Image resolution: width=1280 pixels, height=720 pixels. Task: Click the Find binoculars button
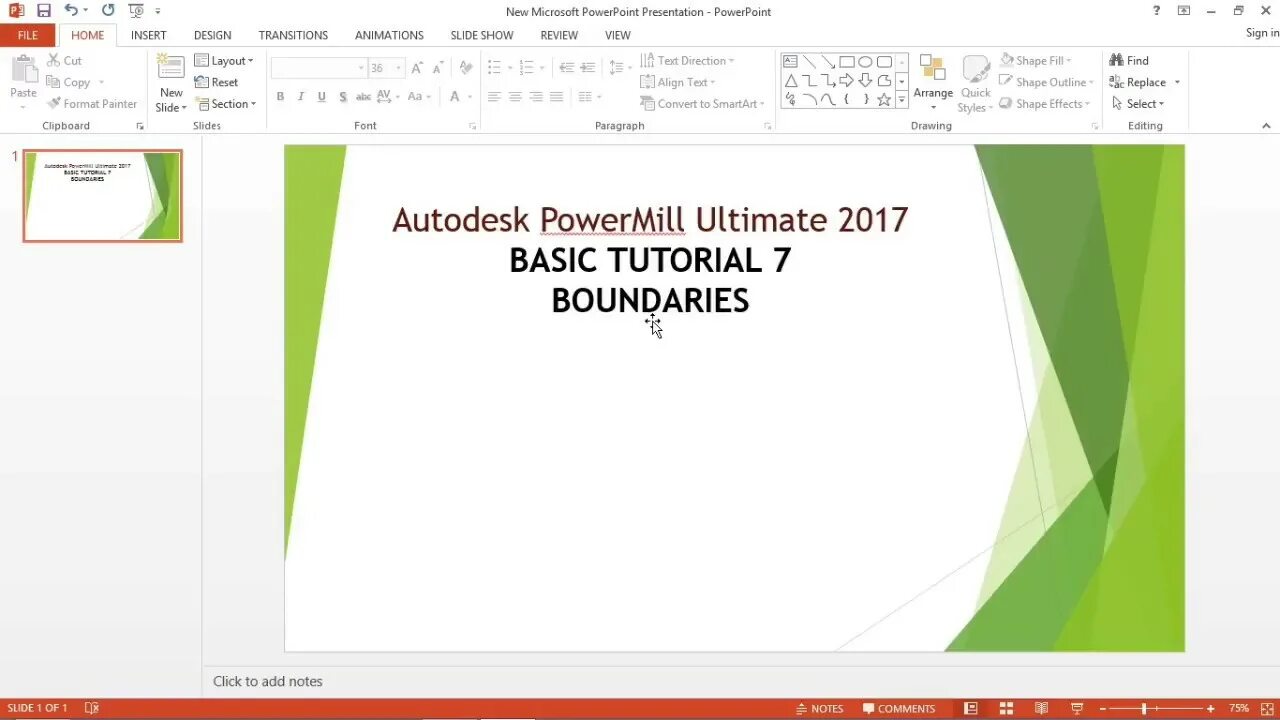tap(1129, 60)
